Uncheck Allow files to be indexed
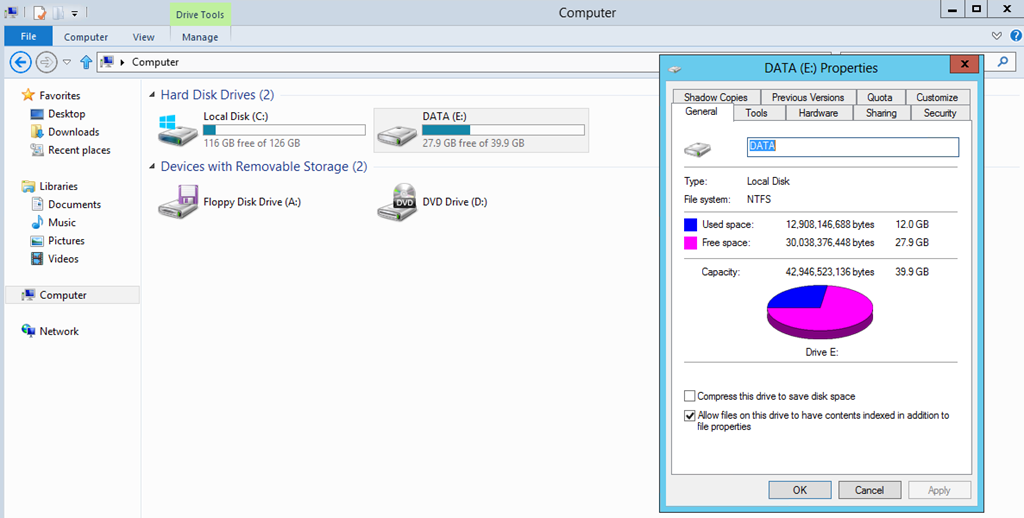The width and height of the screenshot is (1024, 518). click(690, 415)
